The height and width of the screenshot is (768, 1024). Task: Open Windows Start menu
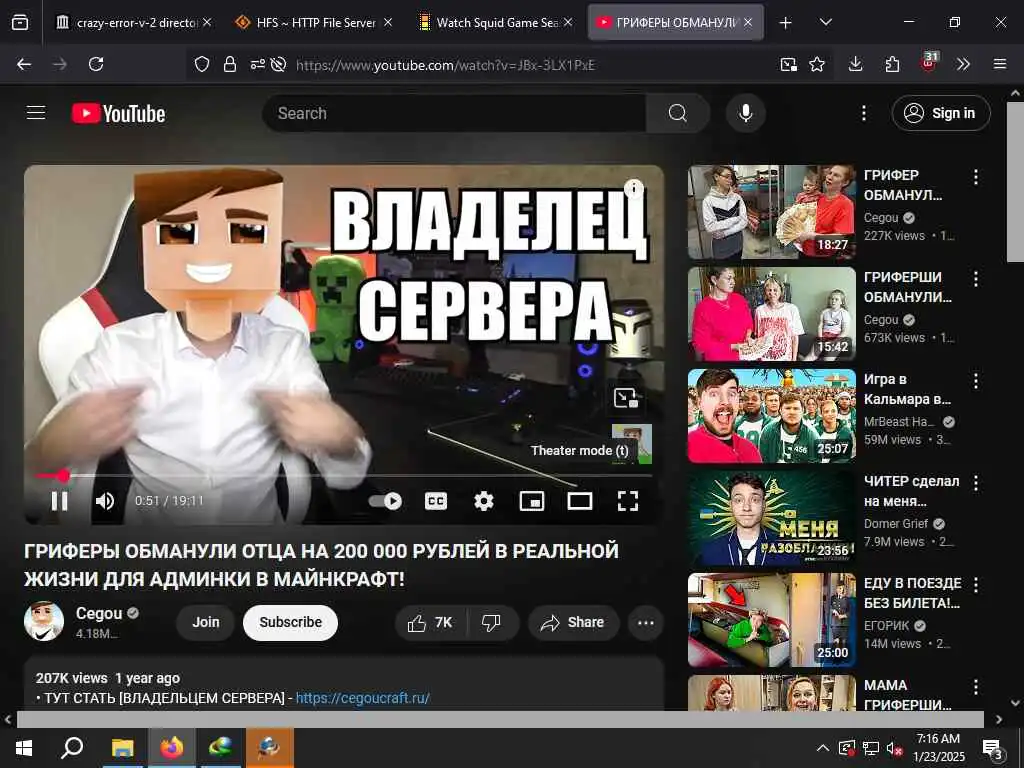click(x=24, y=748)
